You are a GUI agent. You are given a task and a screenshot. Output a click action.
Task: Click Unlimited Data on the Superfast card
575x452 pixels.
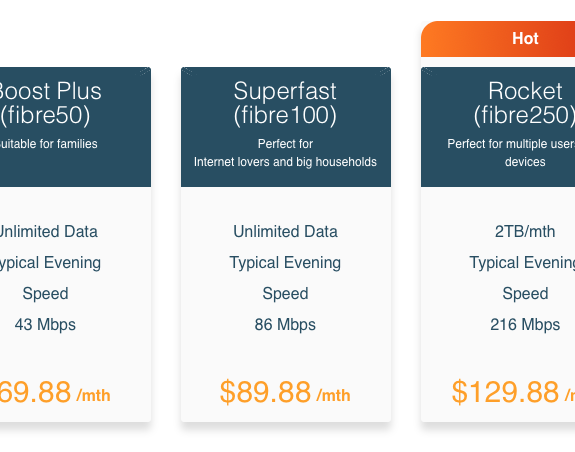pyautogui.click(x=285, y=232)
